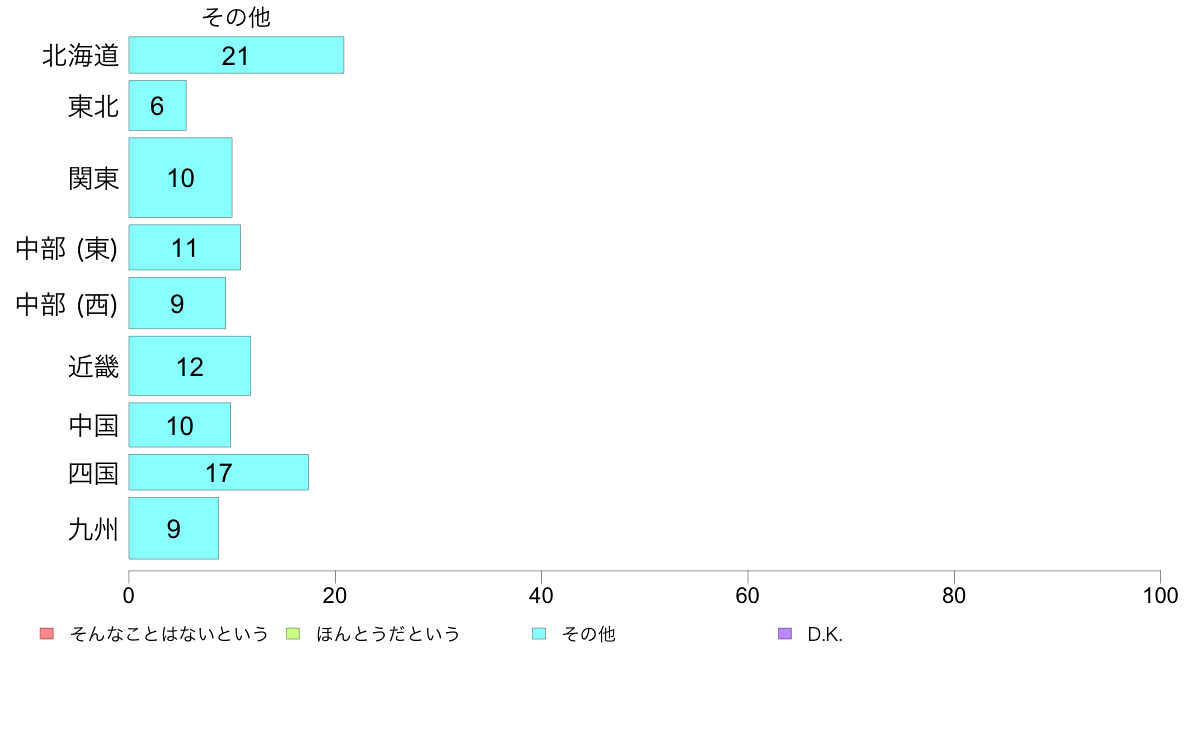The image size is (1188, 736).
Task: Click the 北海道 axis label
Action: 80,55
